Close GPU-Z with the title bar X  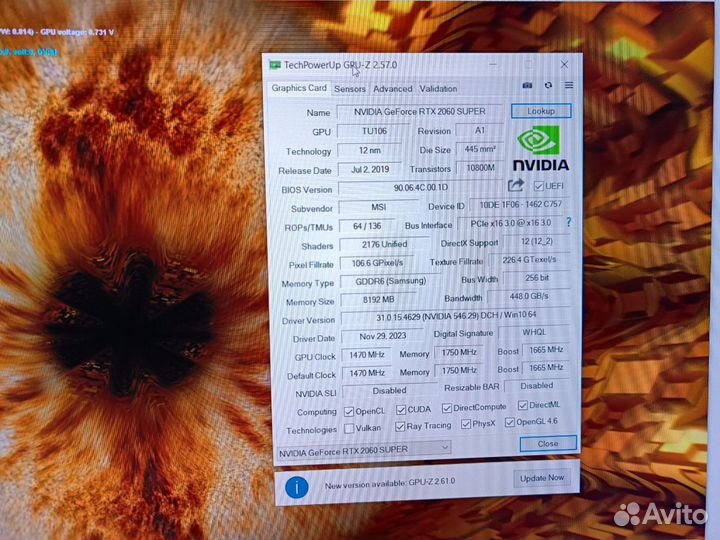pos(564,65)
